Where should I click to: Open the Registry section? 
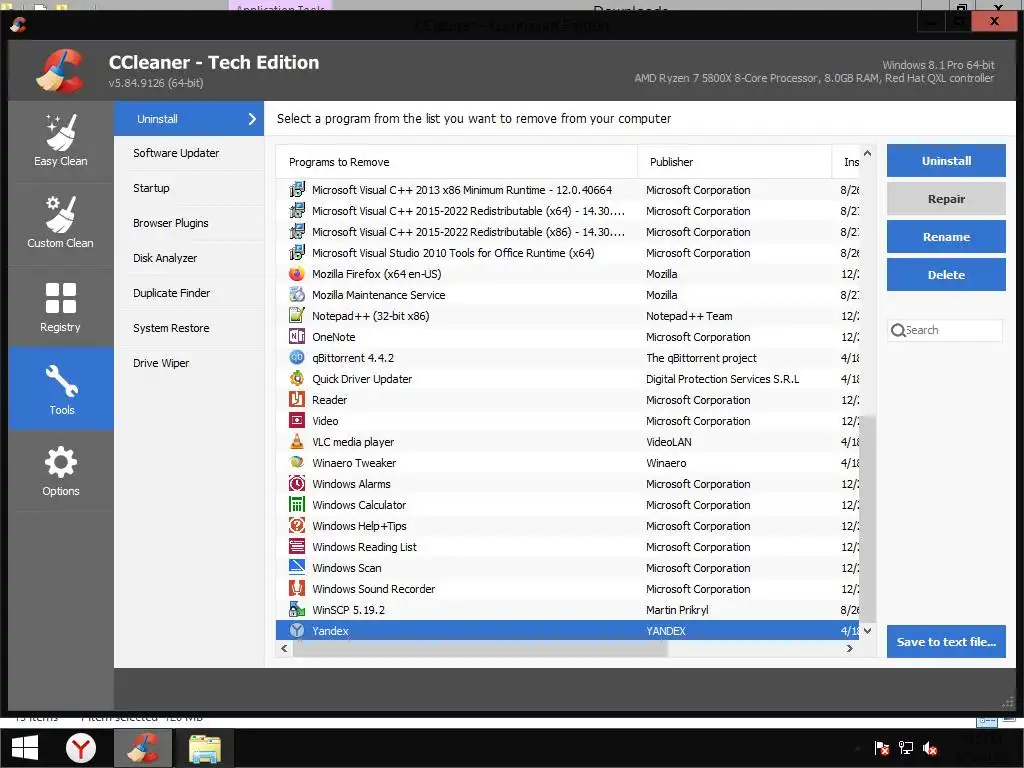click(61, 306)
